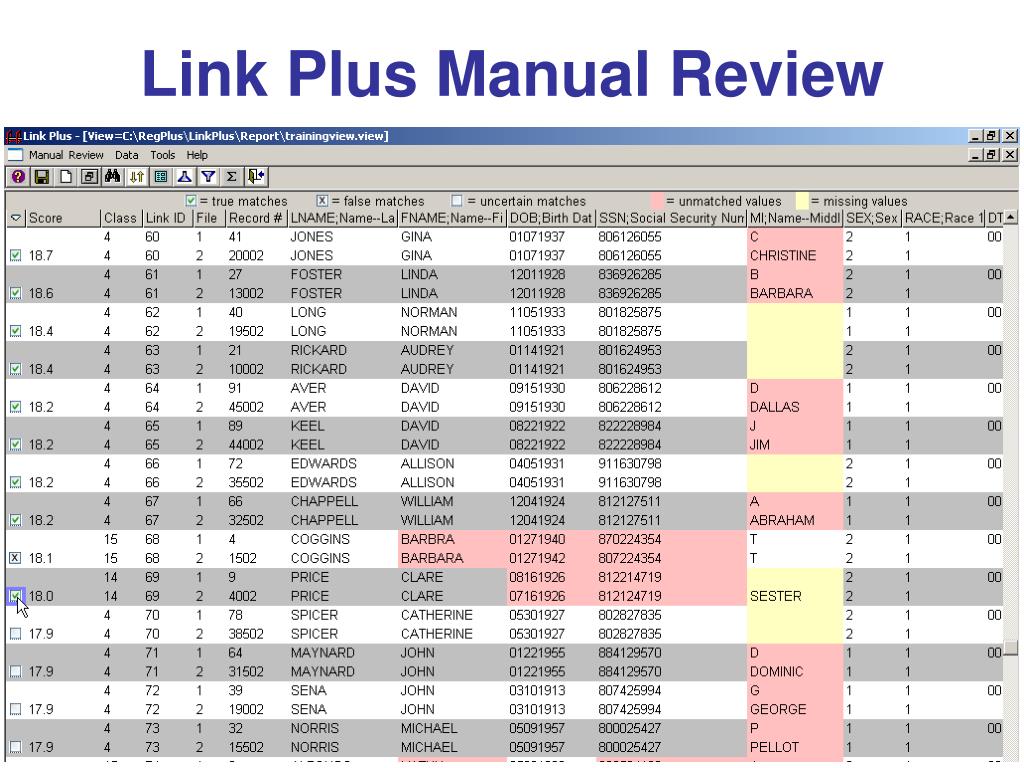Select the DOMINIC middle name cell

pyautogui.click(x=795, y=672)
